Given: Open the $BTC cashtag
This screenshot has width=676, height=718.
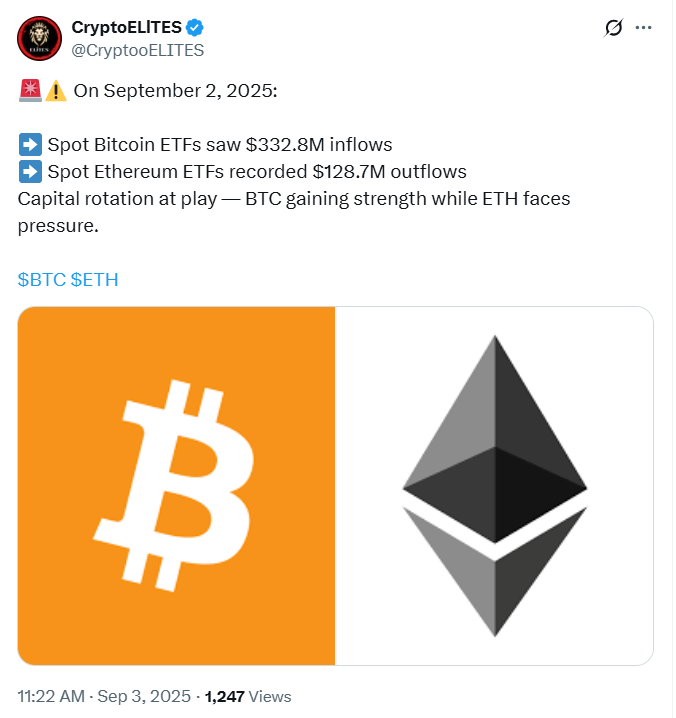Looking at the screenshot, I should point(41,279).
